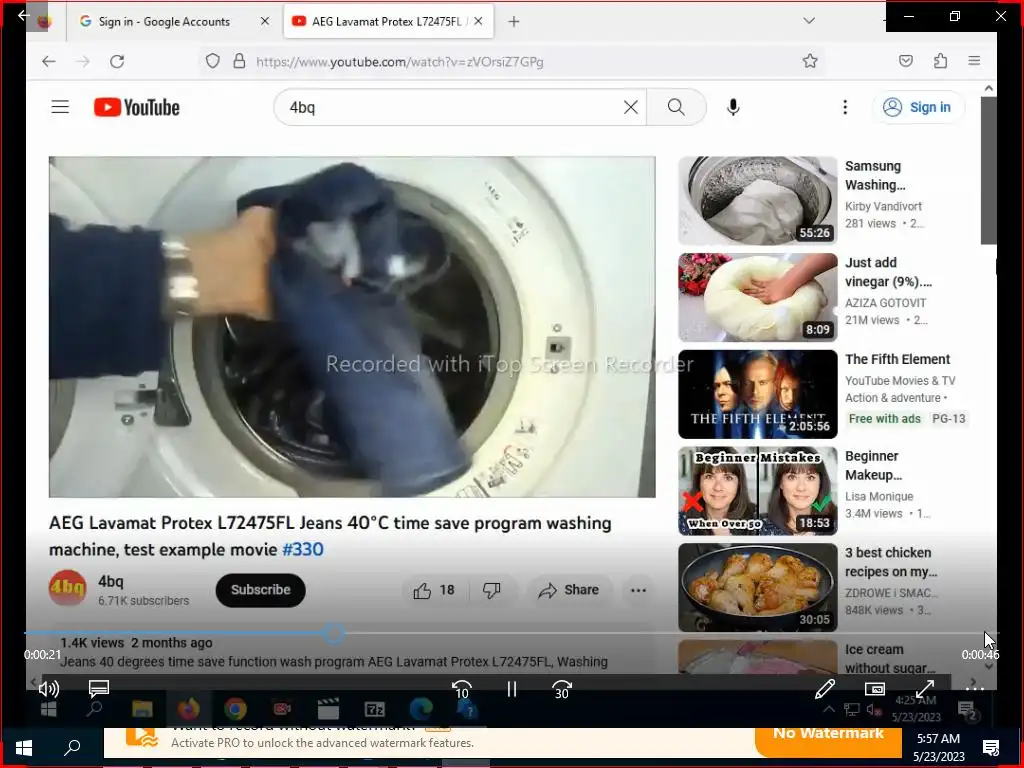Open a new Firefox tab
1024x768 pixels.
(x=514, y=22)
